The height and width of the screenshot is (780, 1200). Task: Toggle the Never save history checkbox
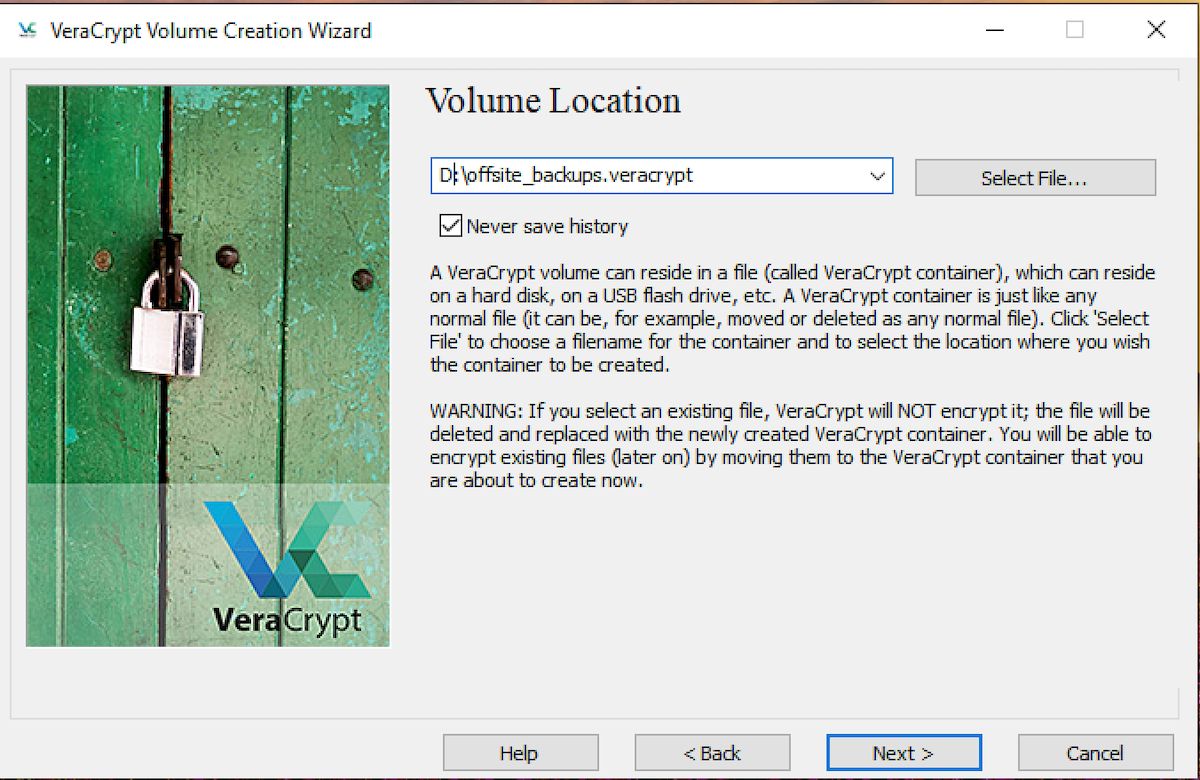click(450, 226)
